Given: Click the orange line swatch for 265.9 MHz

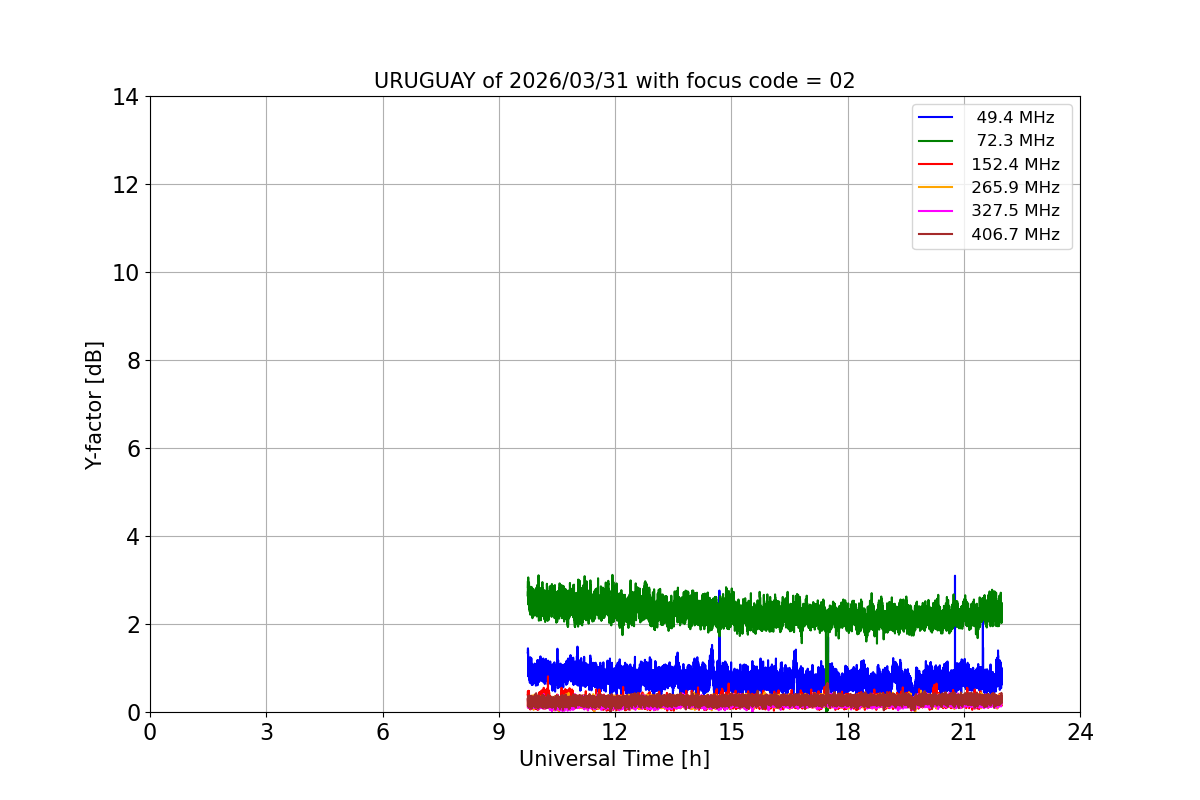Looking at the screenshot, I should click(x=936, y=187).
